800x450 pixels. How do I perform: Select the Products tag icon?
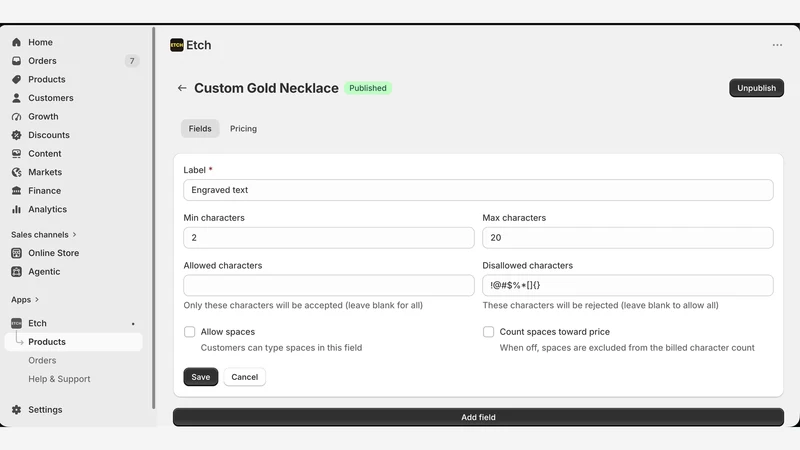(16, 80)
